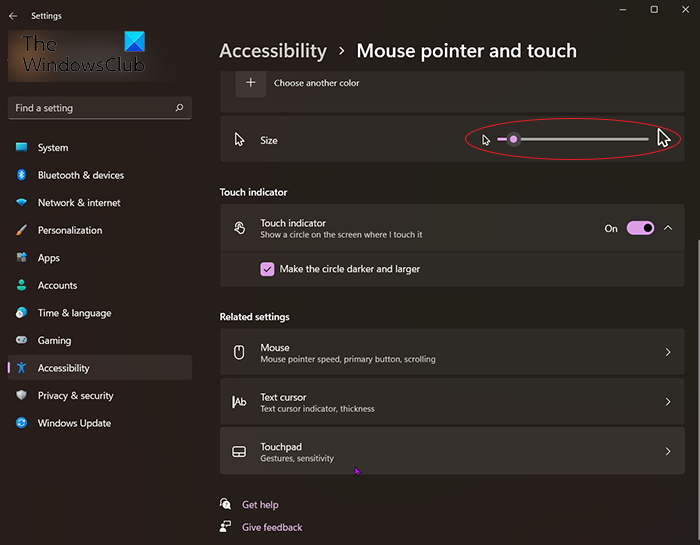The width and height of the screenshot is (700, 545).
Task: Click the mouse pointer Size slider handle
Action: pyautogui.click(x=513, y=140)
